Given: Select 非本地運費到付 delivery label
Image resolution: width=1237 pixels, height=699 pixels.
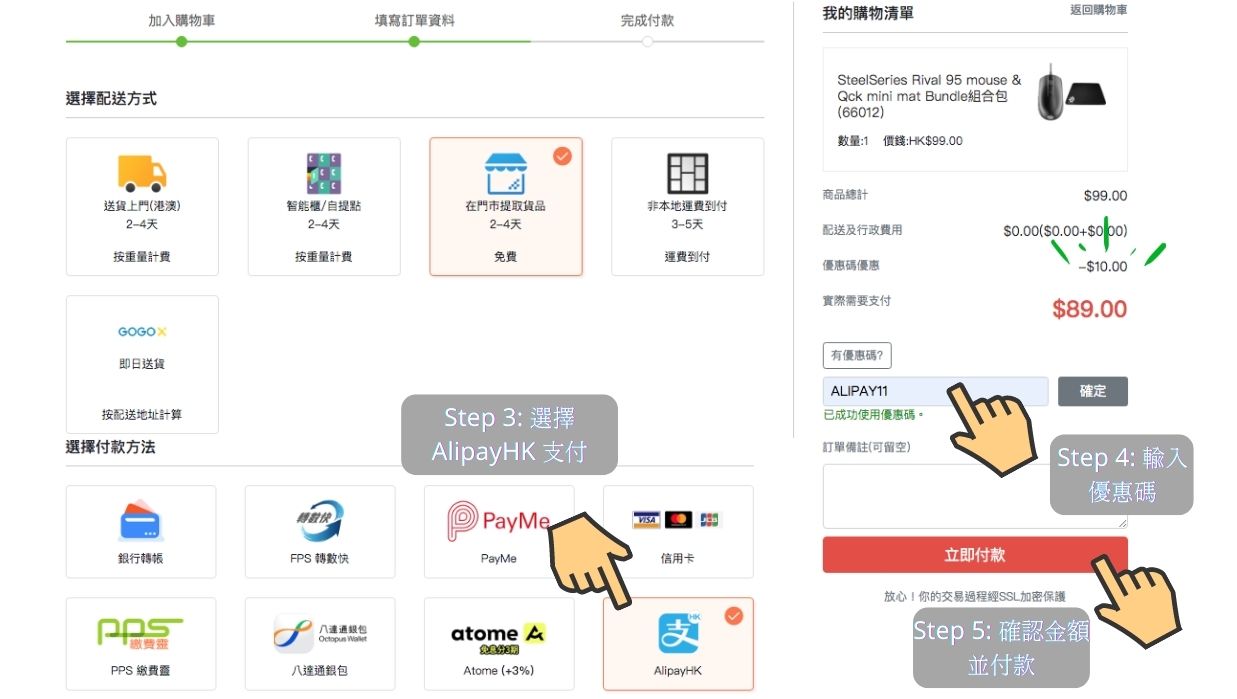Looking at the screenshot, I should 687,206.
